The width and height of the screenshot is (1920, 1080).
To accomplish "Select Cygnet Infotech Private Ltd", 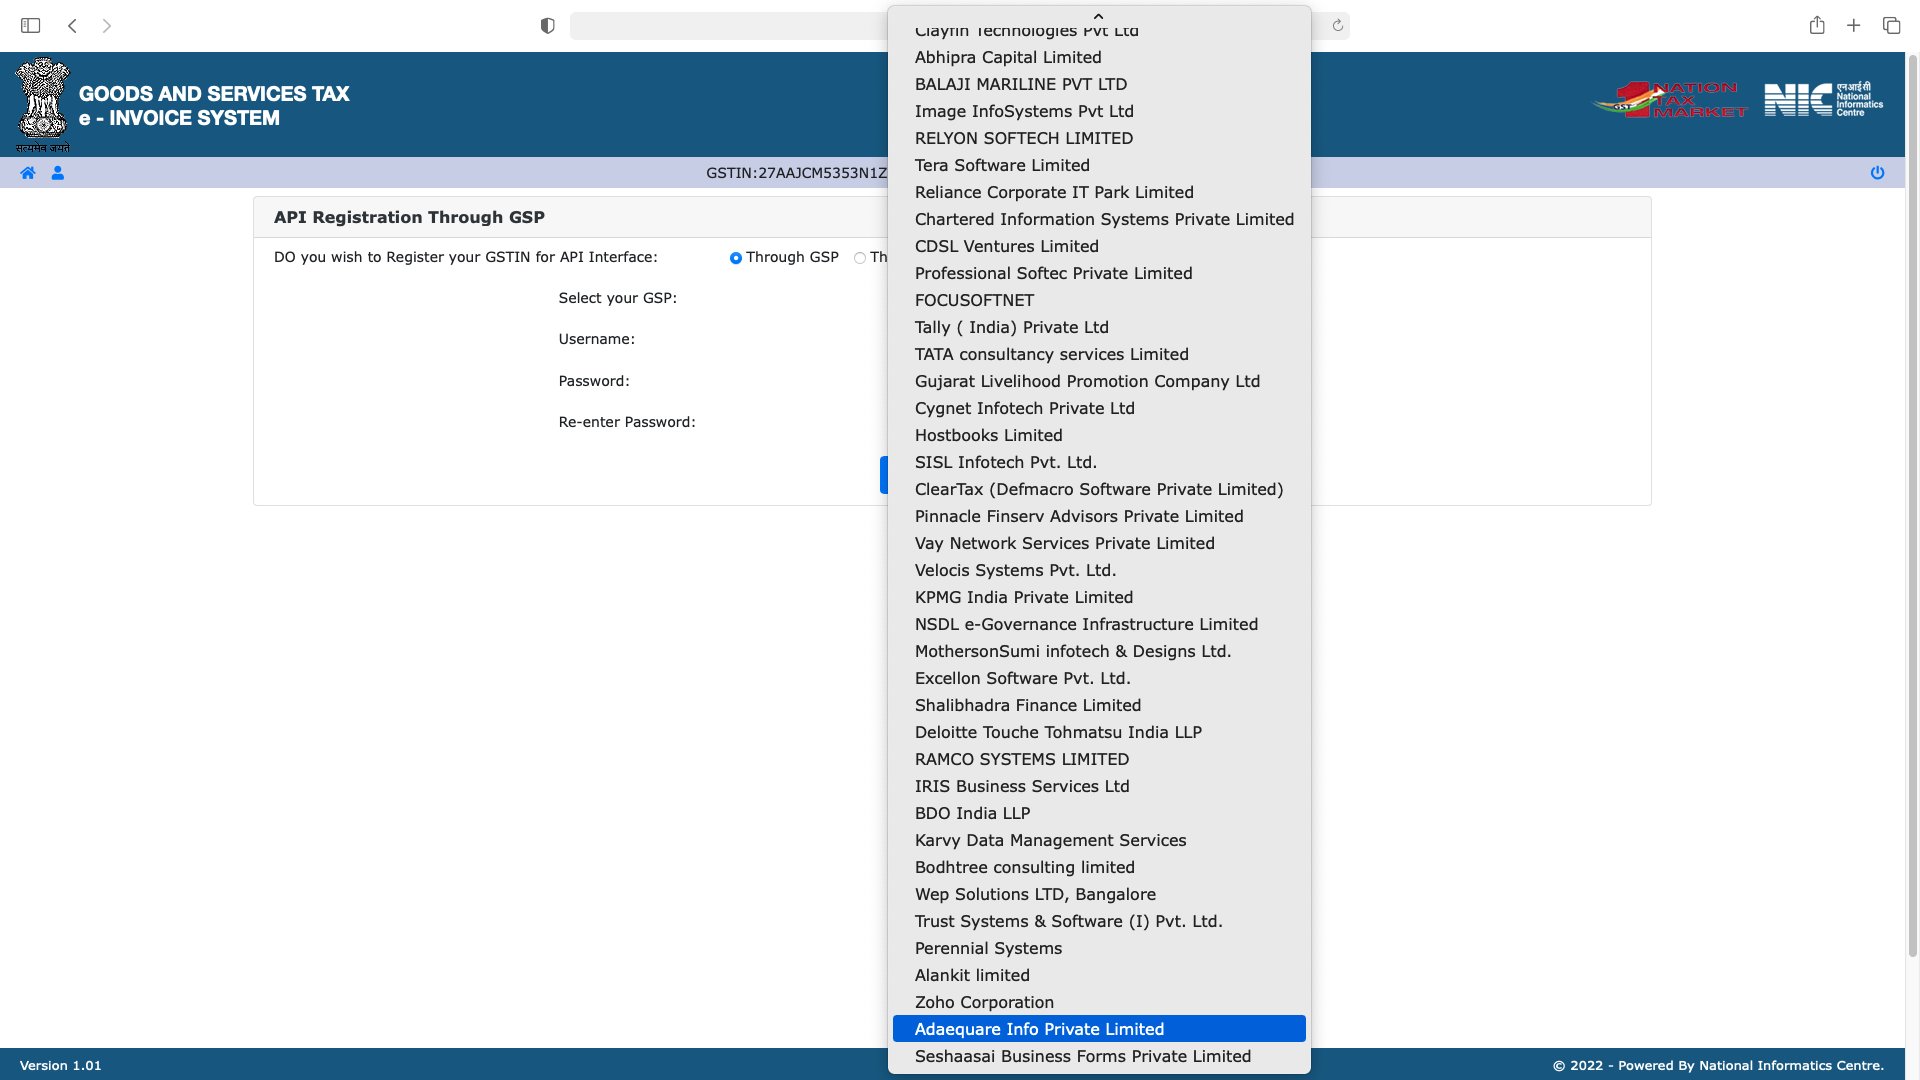I will point(1099,409).
